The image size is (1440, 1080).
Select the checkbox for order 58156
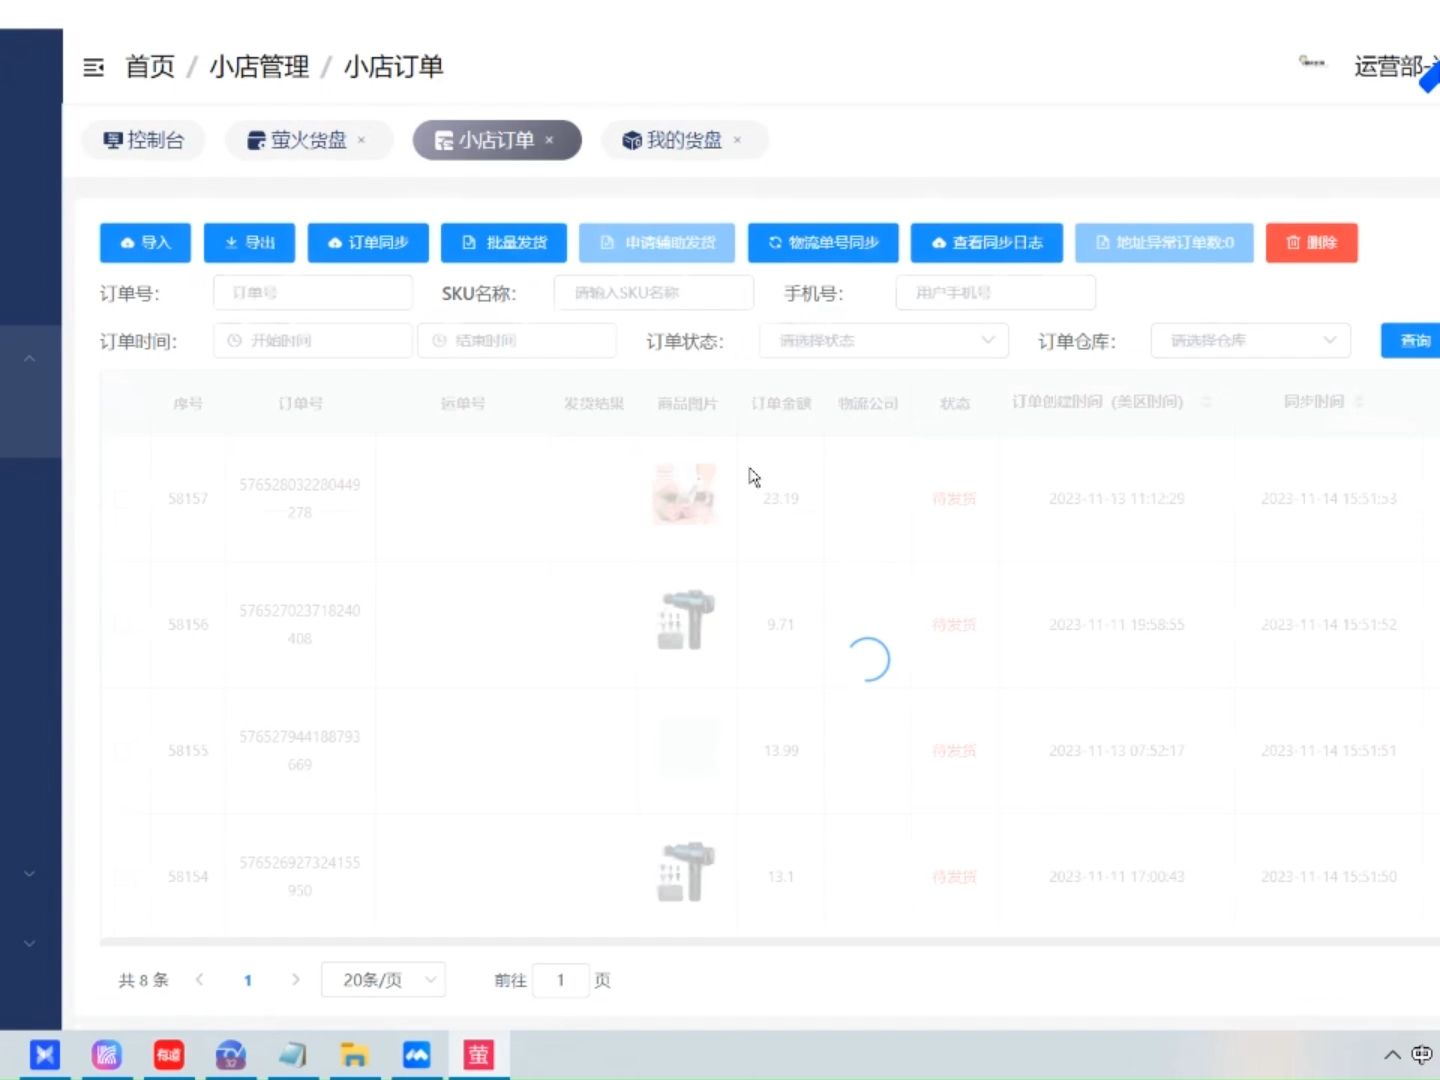tap(123, 624)
